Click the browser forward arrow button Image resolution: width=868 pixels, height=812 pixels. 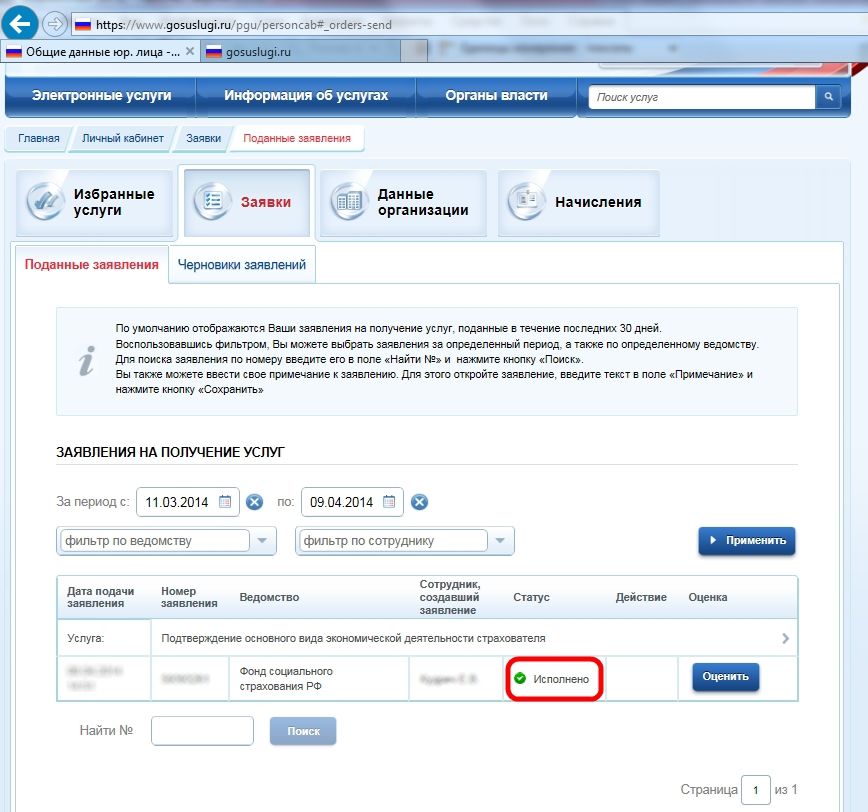point(53,24)
